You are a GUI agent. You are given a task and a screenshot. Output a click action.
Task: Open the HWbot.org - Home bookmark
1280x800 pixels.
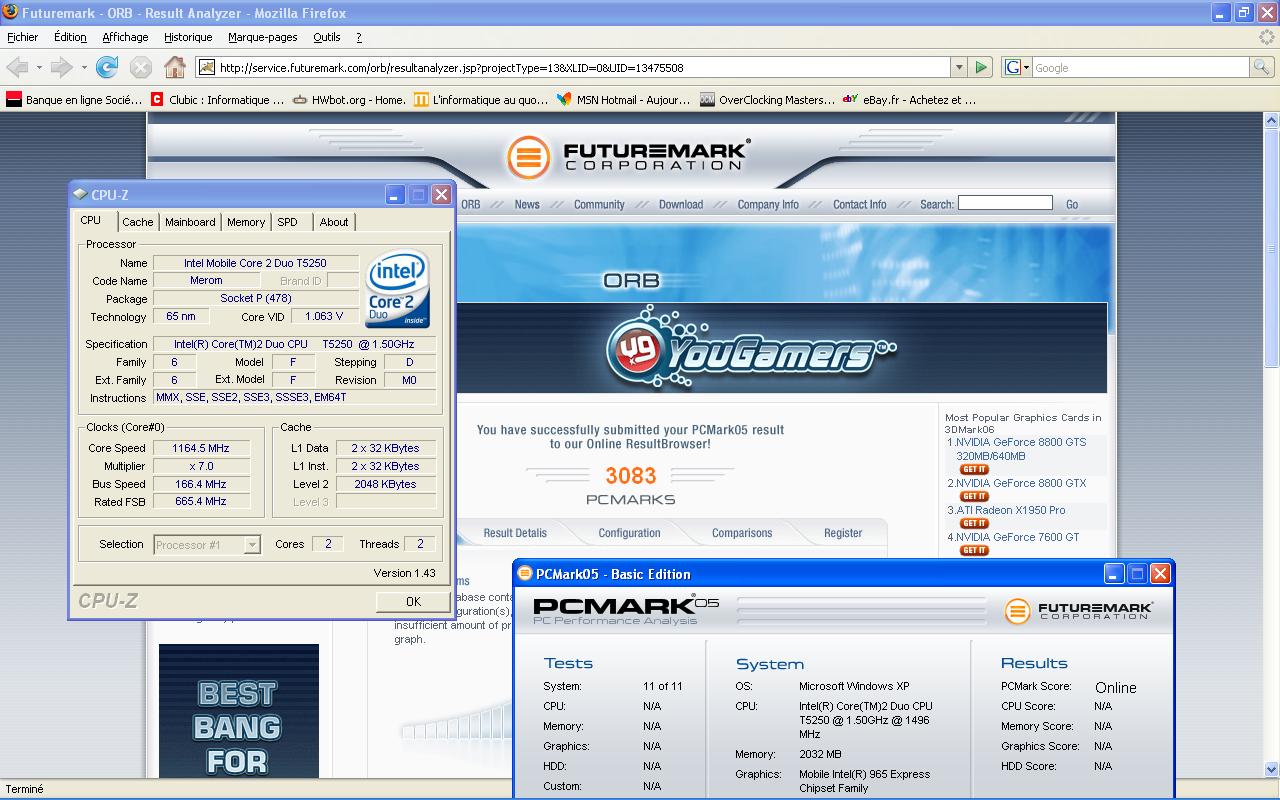[349, 99]
